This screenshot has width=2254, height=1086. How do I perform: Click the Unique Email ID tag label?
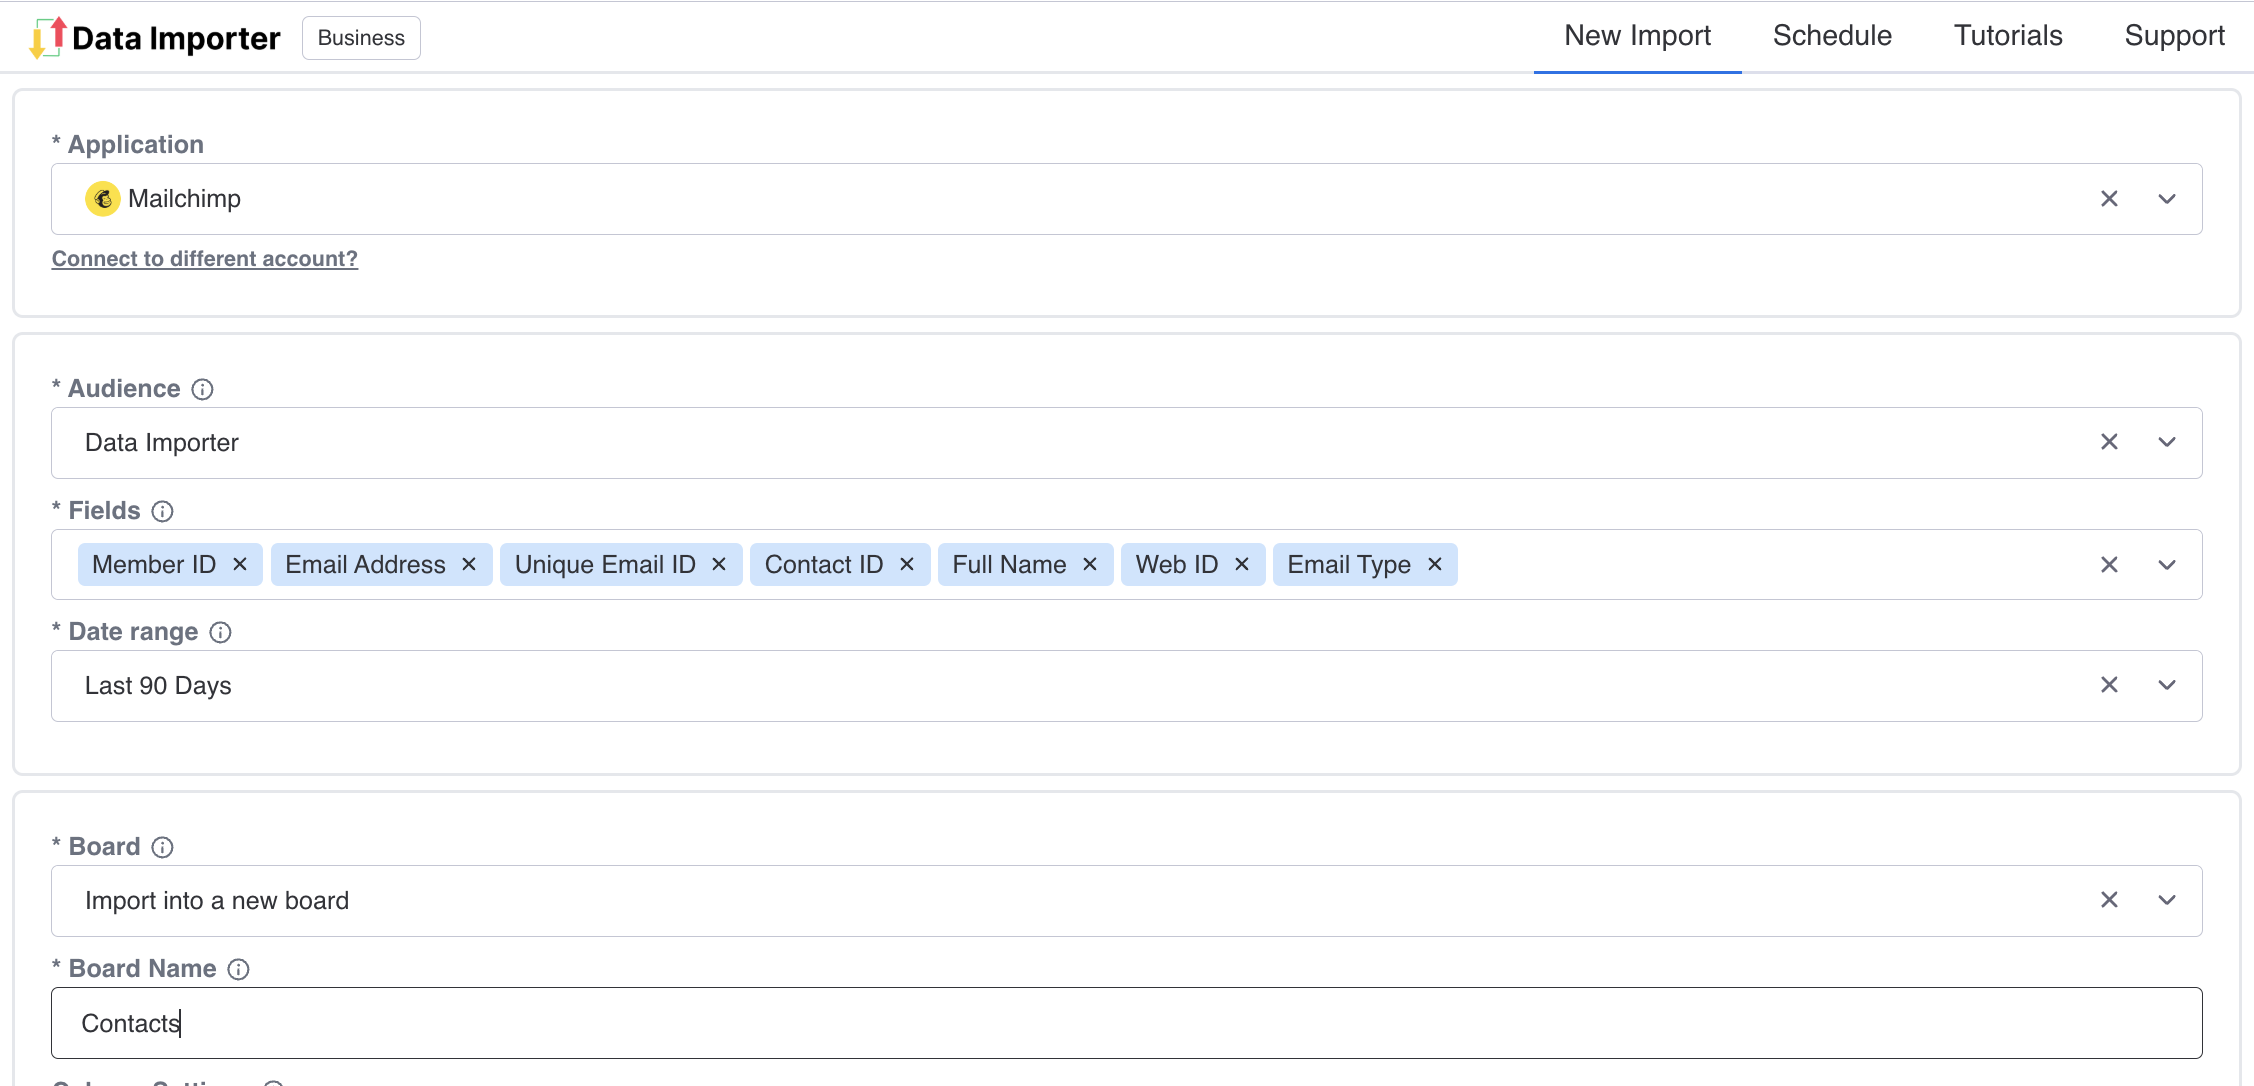(x=605, y=564)
